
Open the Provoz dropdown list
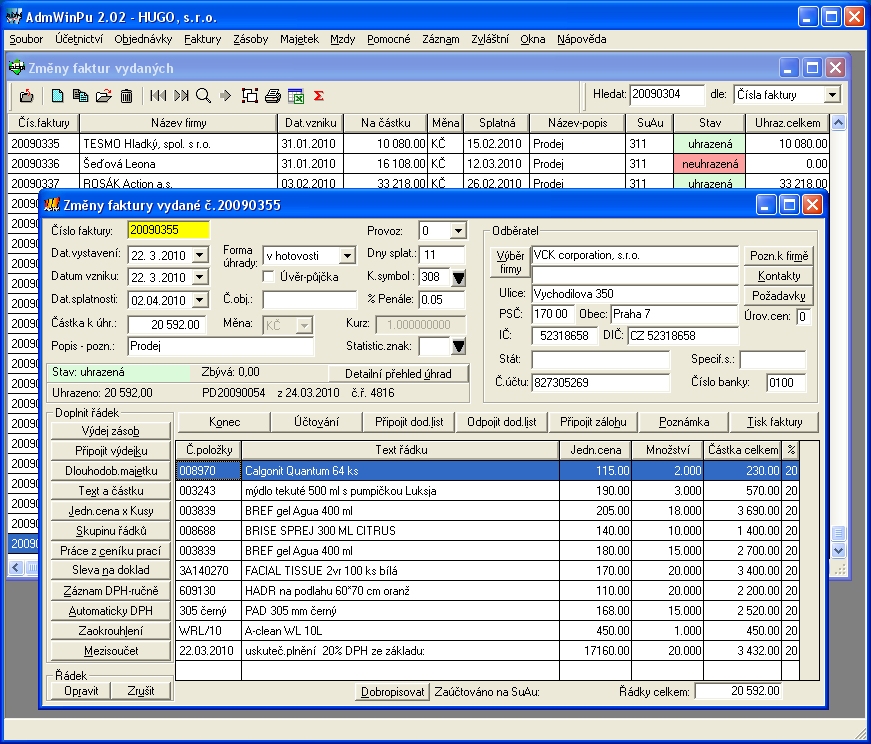(x=458, y=231)
